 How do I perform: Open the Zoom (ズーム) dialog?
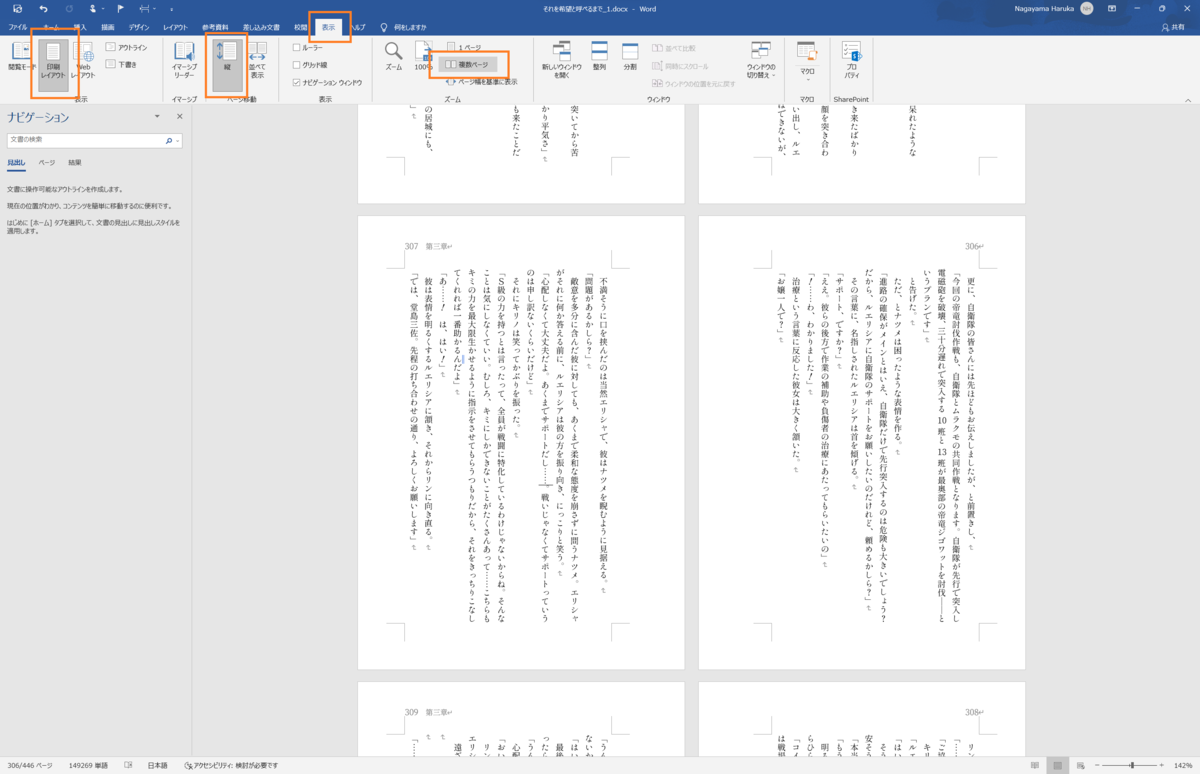(394, 56)
